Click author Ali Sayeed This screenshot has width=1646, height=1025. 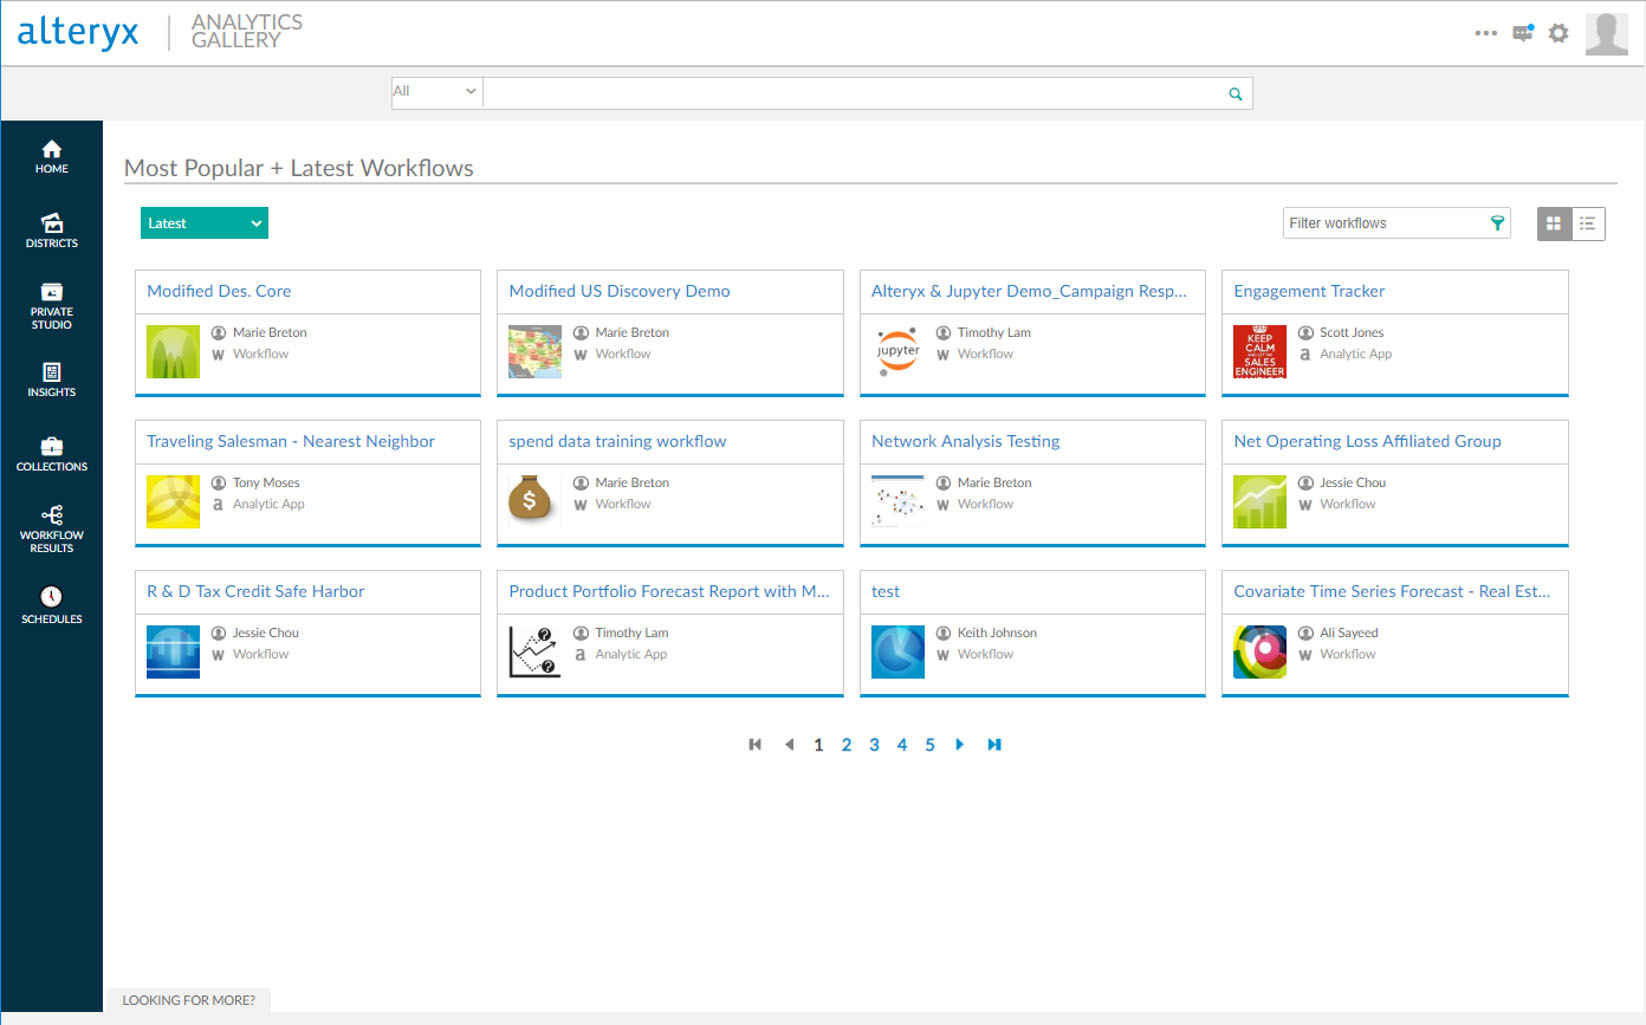point(1348,632)
